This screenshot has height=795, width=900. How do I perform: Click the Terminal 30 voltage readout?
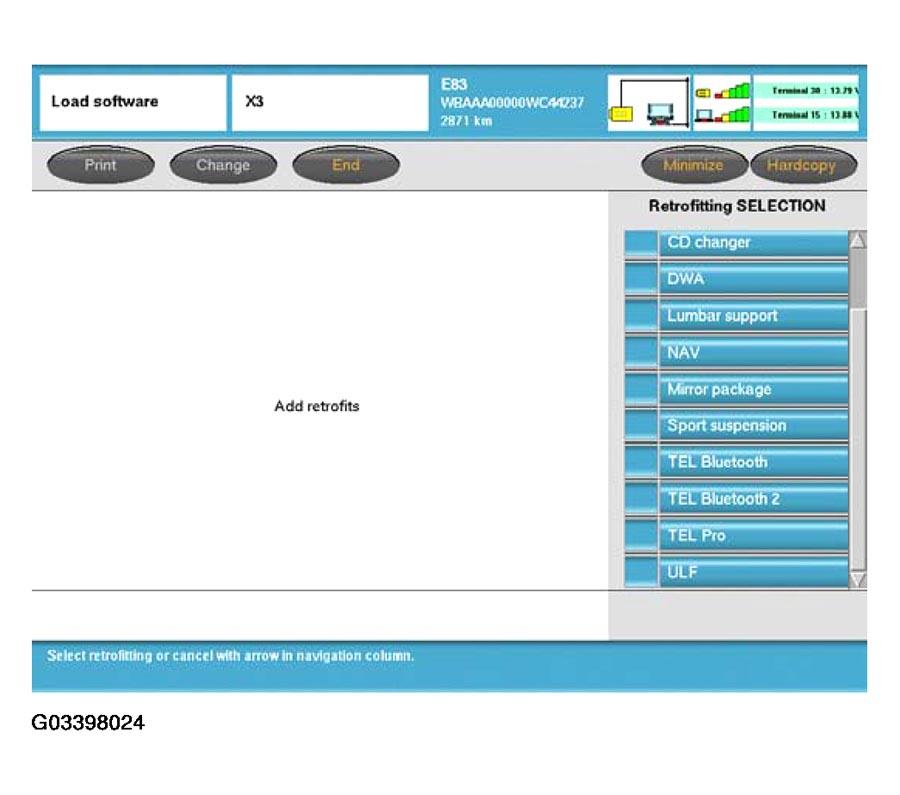point(808,90)
